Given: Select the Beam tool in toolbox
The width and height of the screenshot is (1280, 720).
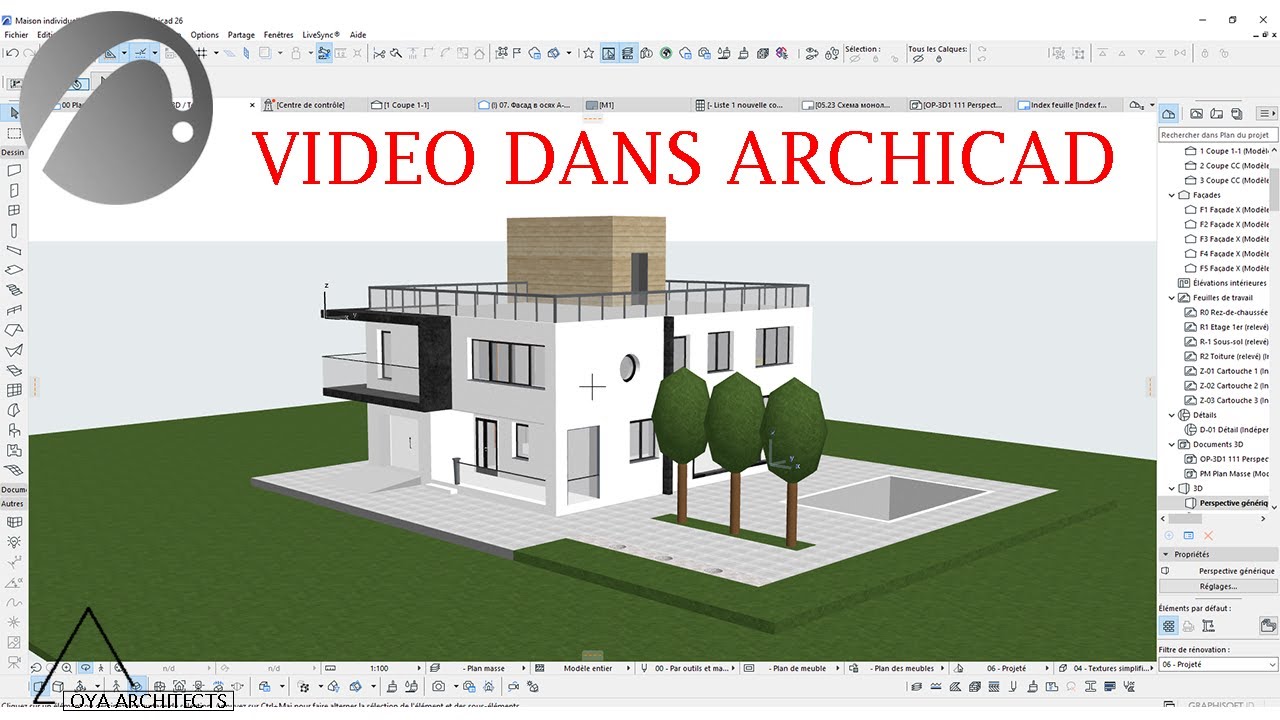Looking at the screenshot, I should click(x=14, y=250).
